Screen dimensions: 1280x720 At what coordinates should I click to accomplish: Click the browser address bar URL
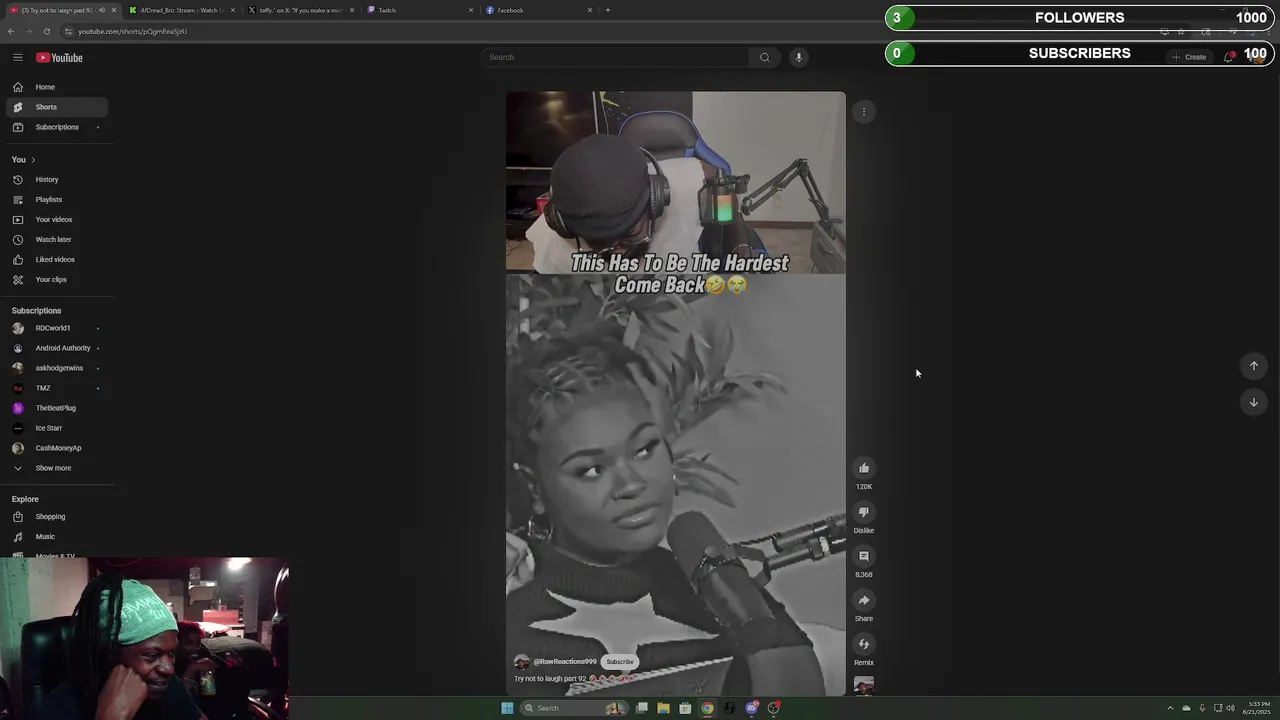click(x=132, y=31)
